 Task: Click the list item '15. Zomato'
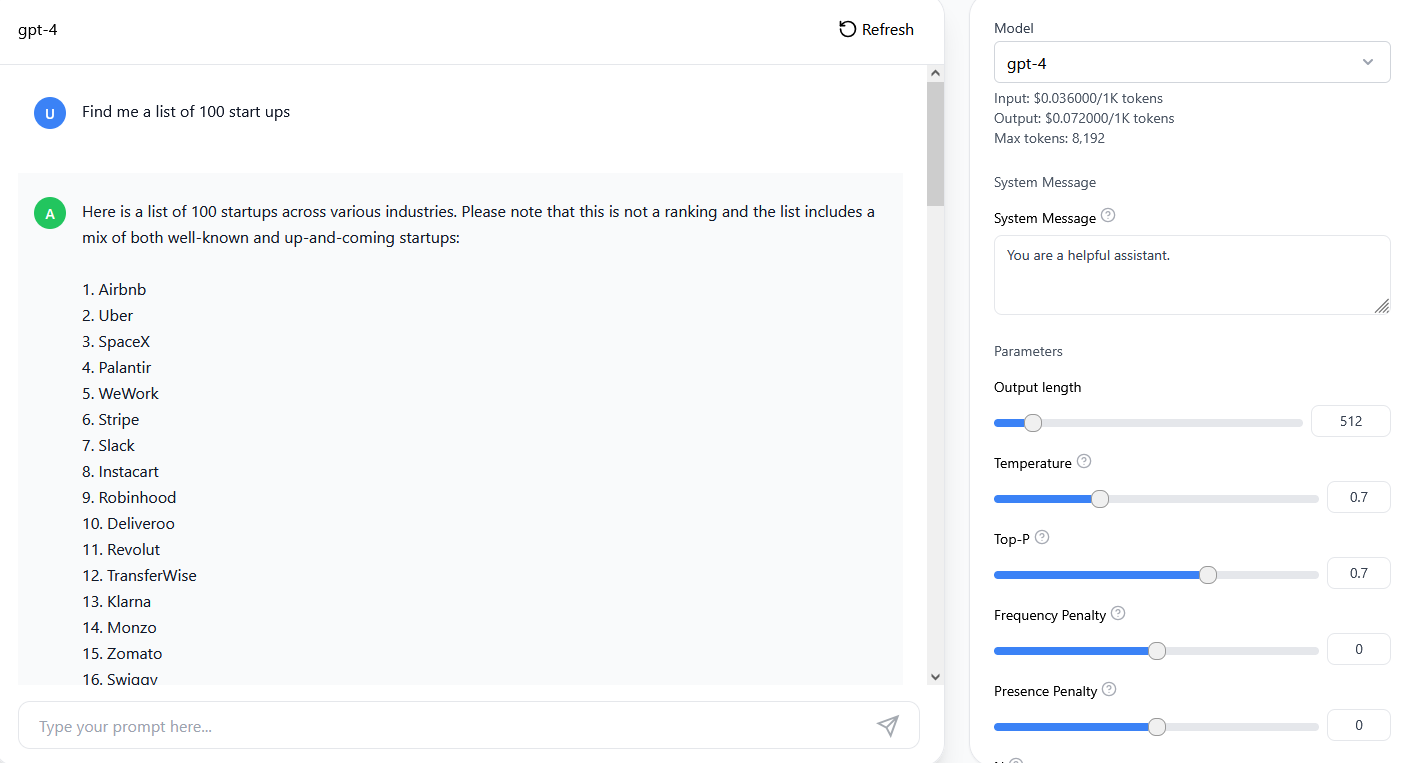coord(122,654)
